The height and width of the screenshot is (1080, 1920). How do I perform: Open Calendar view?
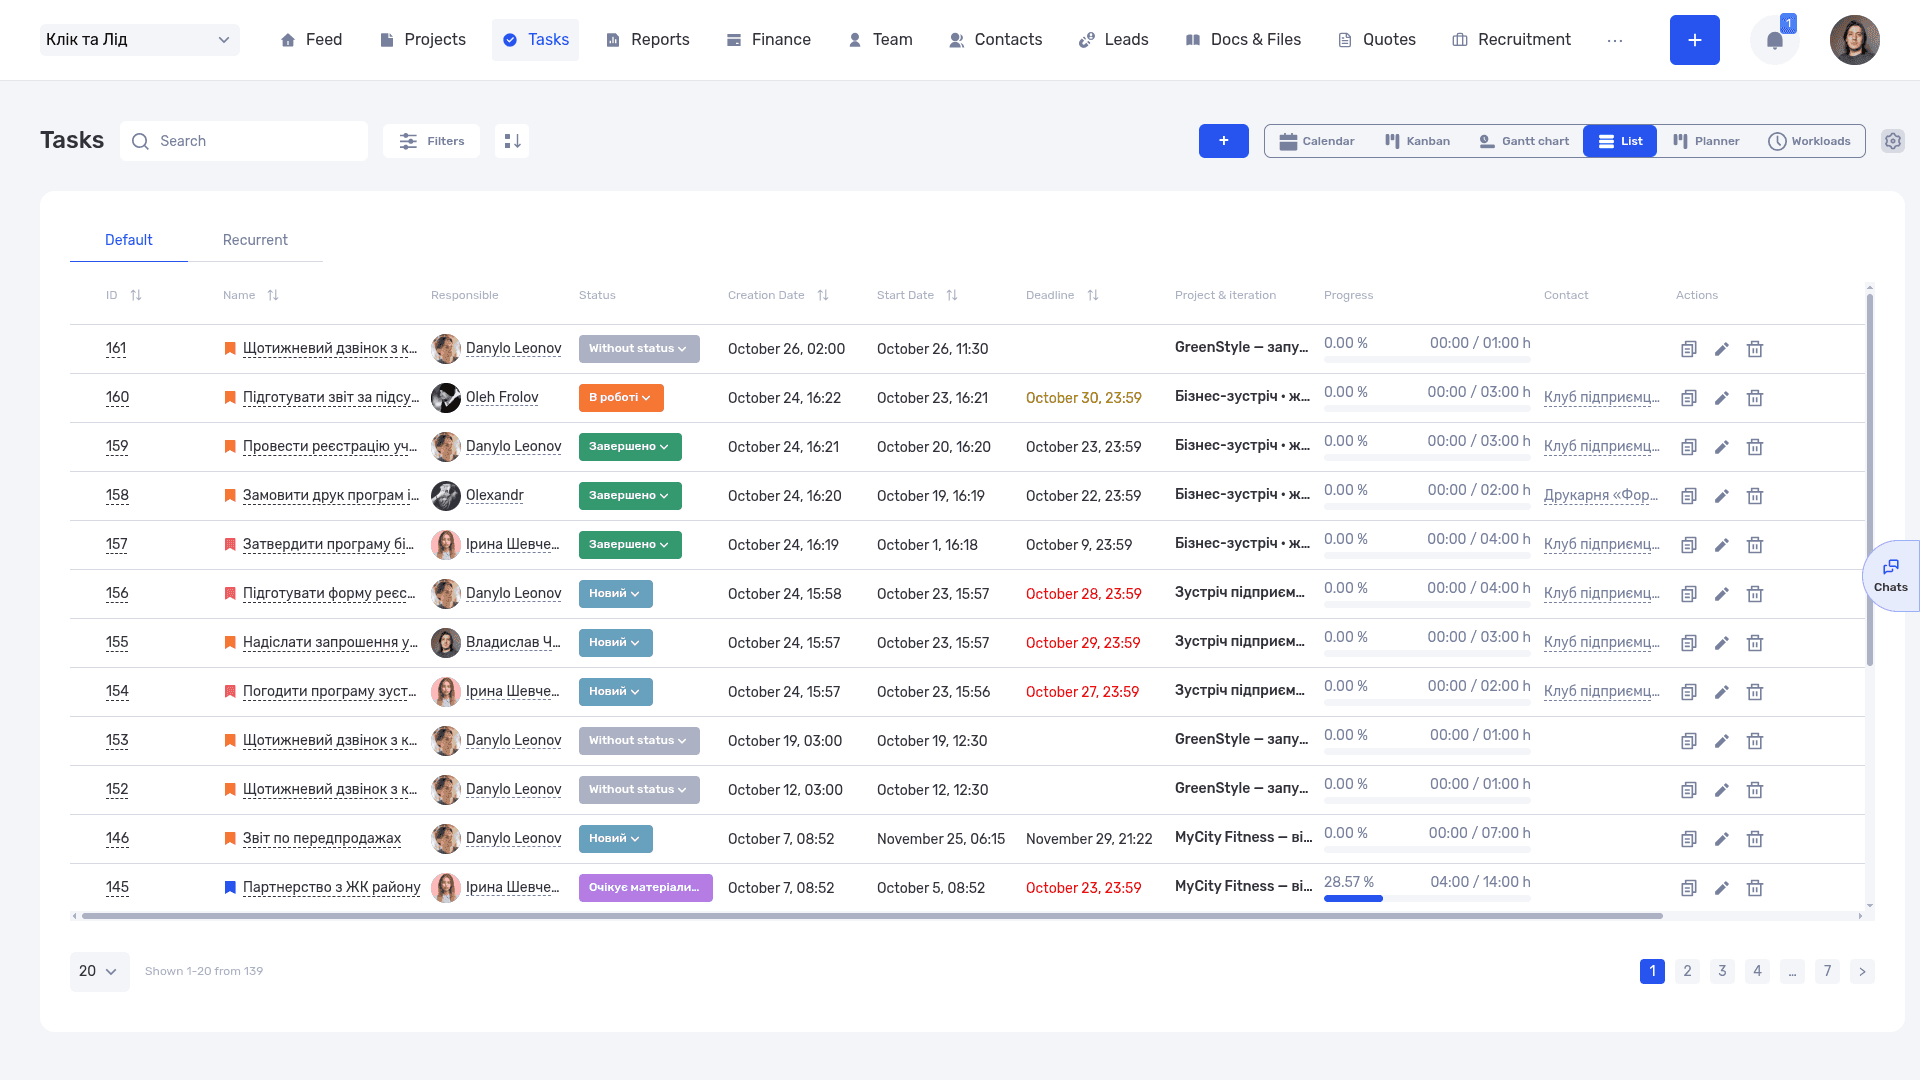tap(1317, 141)
